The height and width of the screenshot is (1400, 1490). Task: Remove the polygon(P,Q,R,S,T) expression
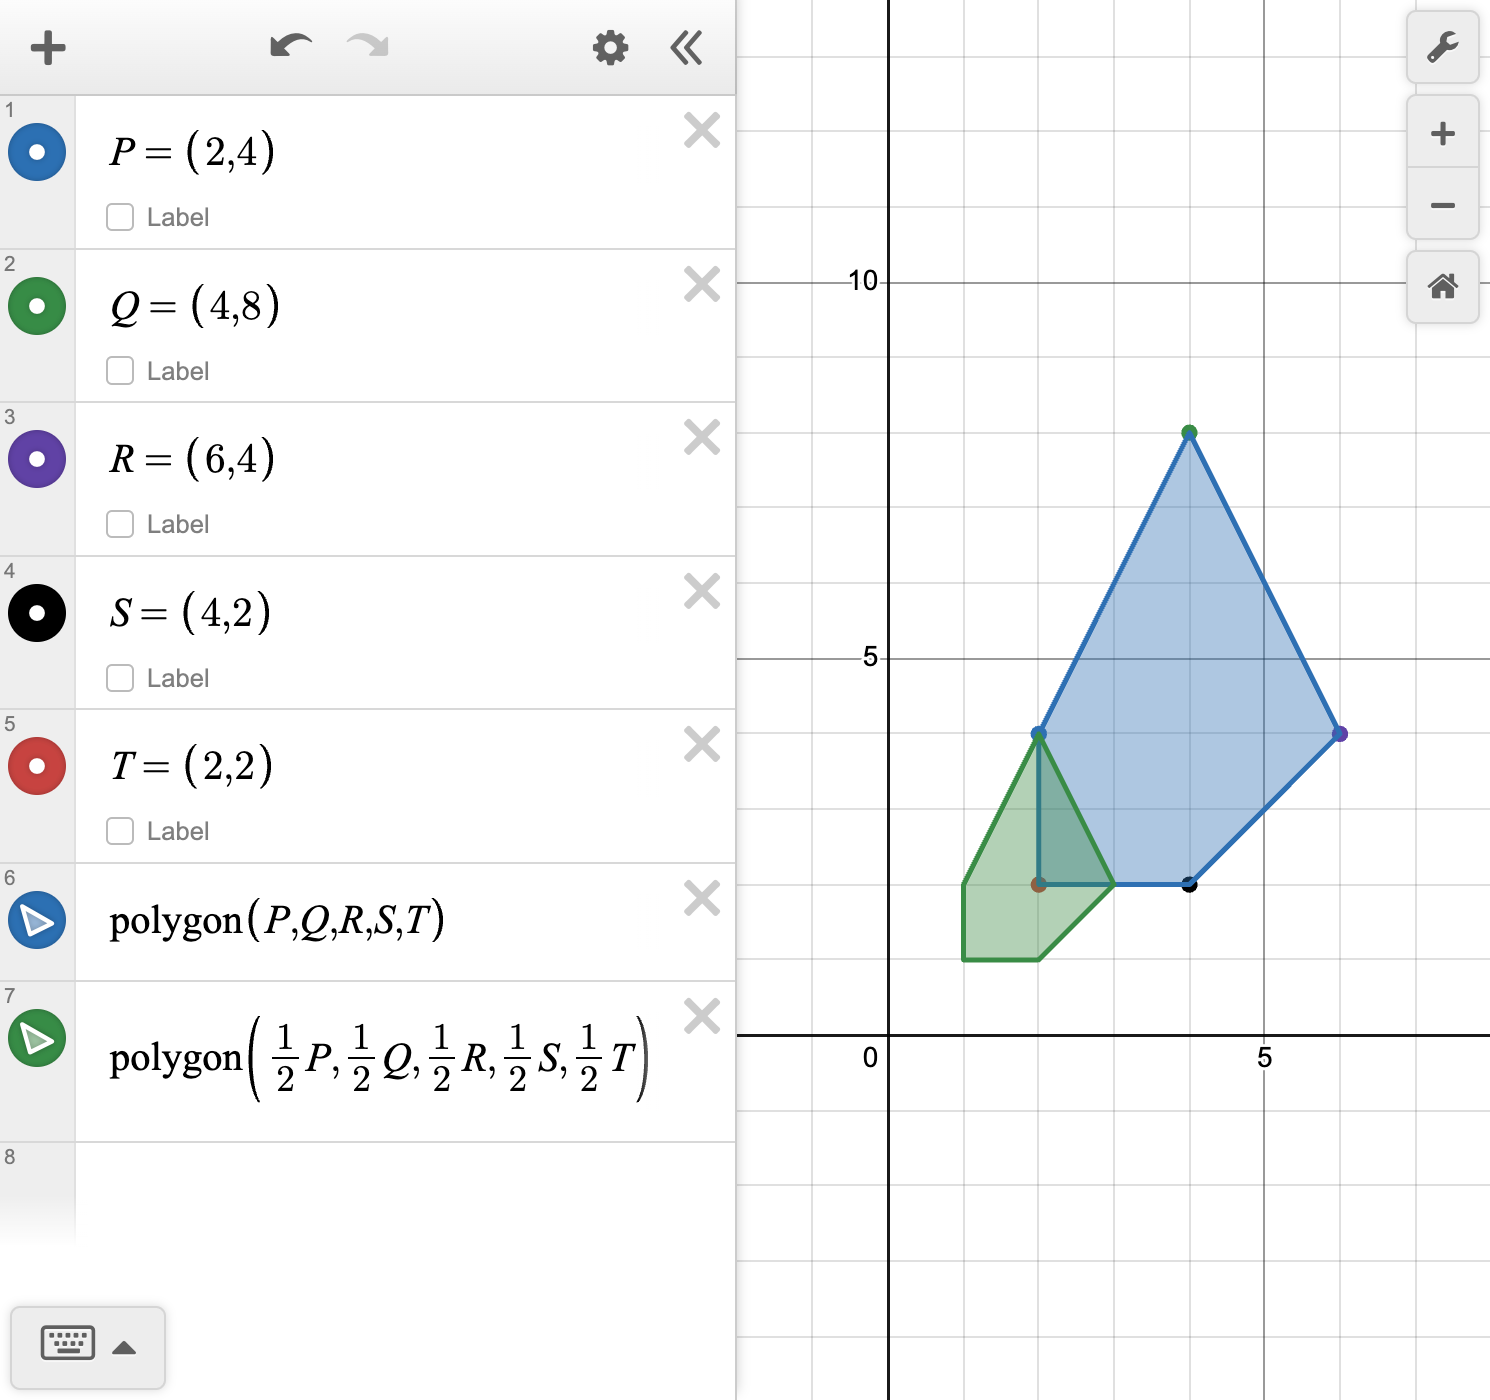[702, 898]
